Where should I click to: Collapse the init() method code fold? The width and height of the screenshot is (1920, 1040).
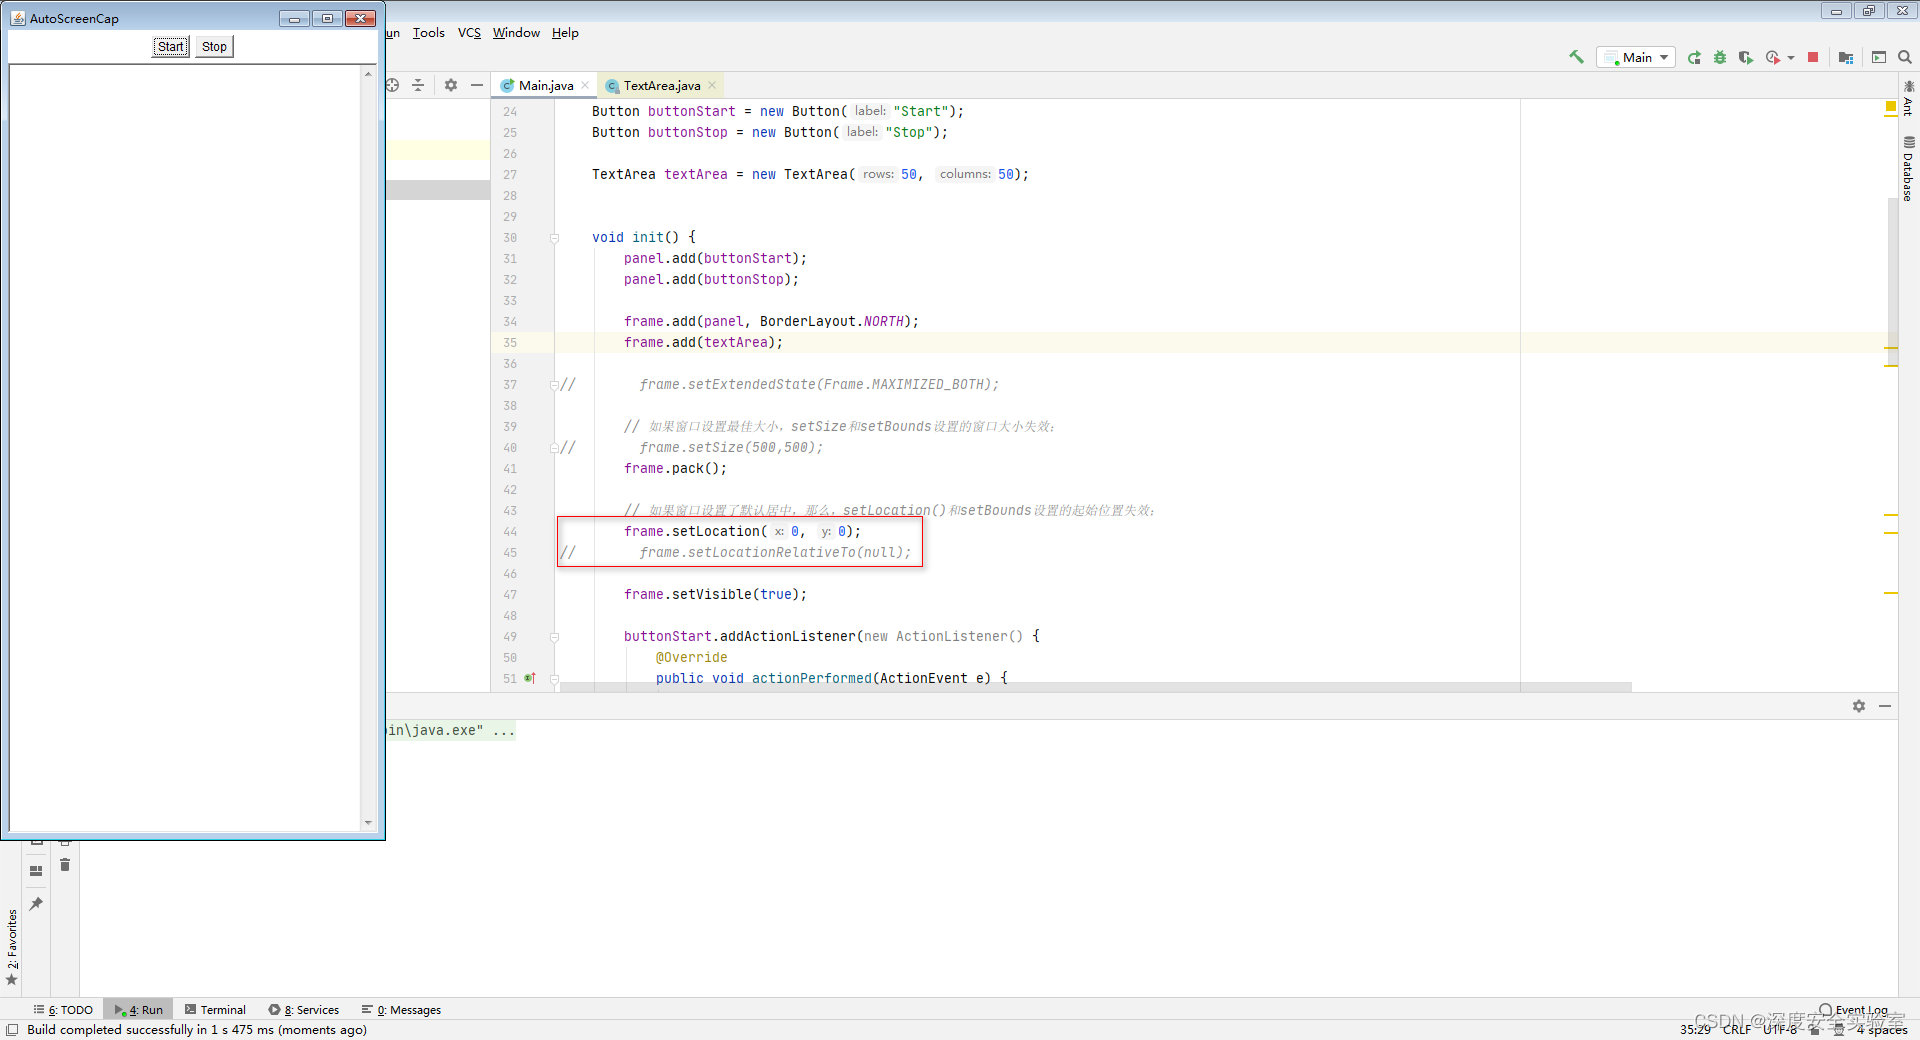coord(554,238)
